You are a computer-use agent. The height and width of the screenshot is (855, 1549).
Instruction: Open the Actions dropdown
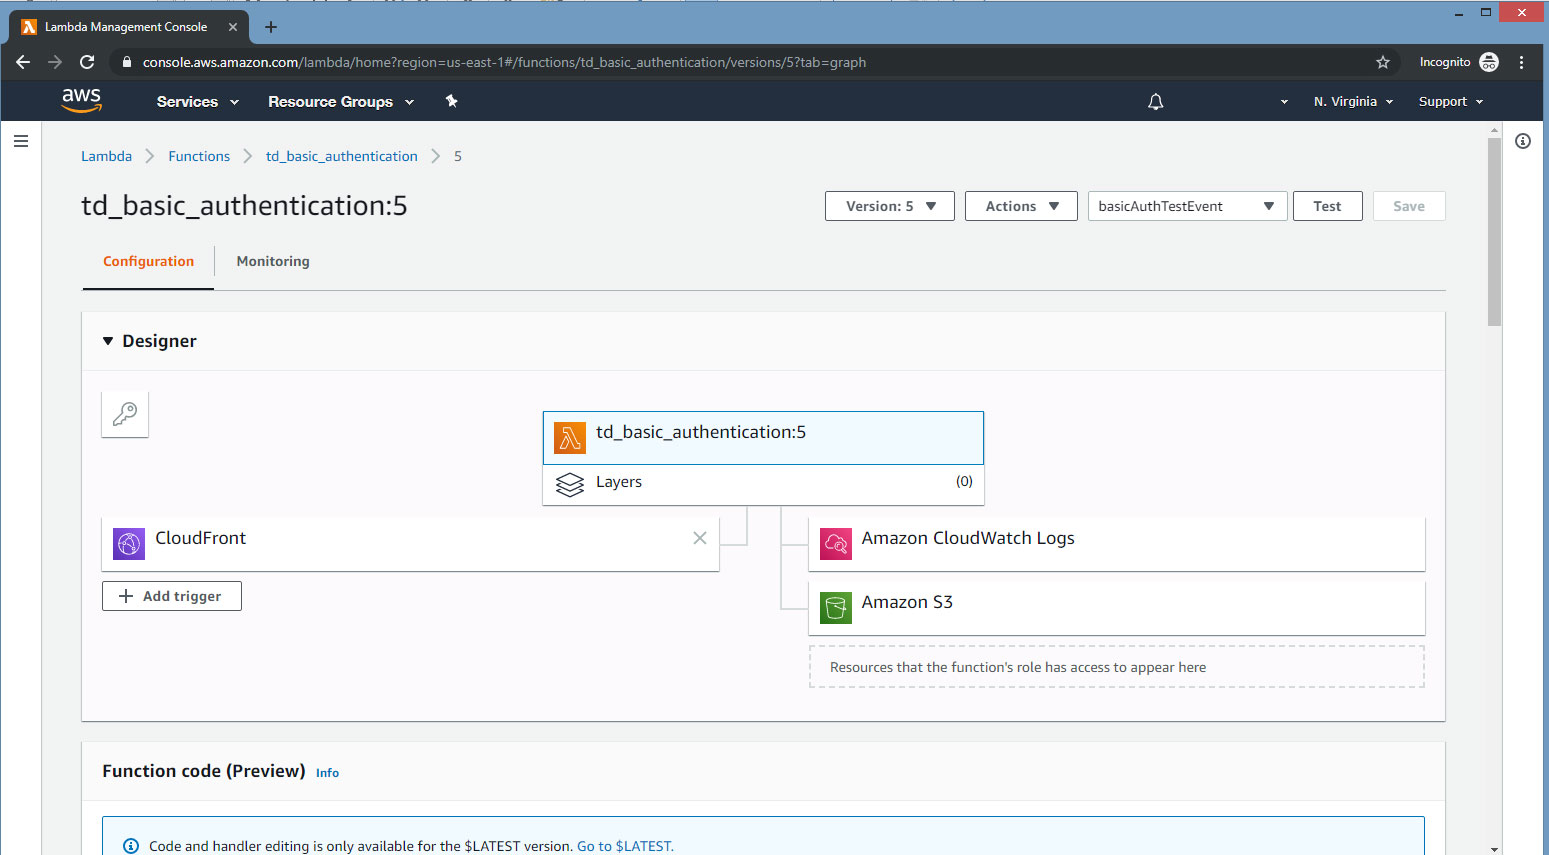click(x=1021, y=206)
